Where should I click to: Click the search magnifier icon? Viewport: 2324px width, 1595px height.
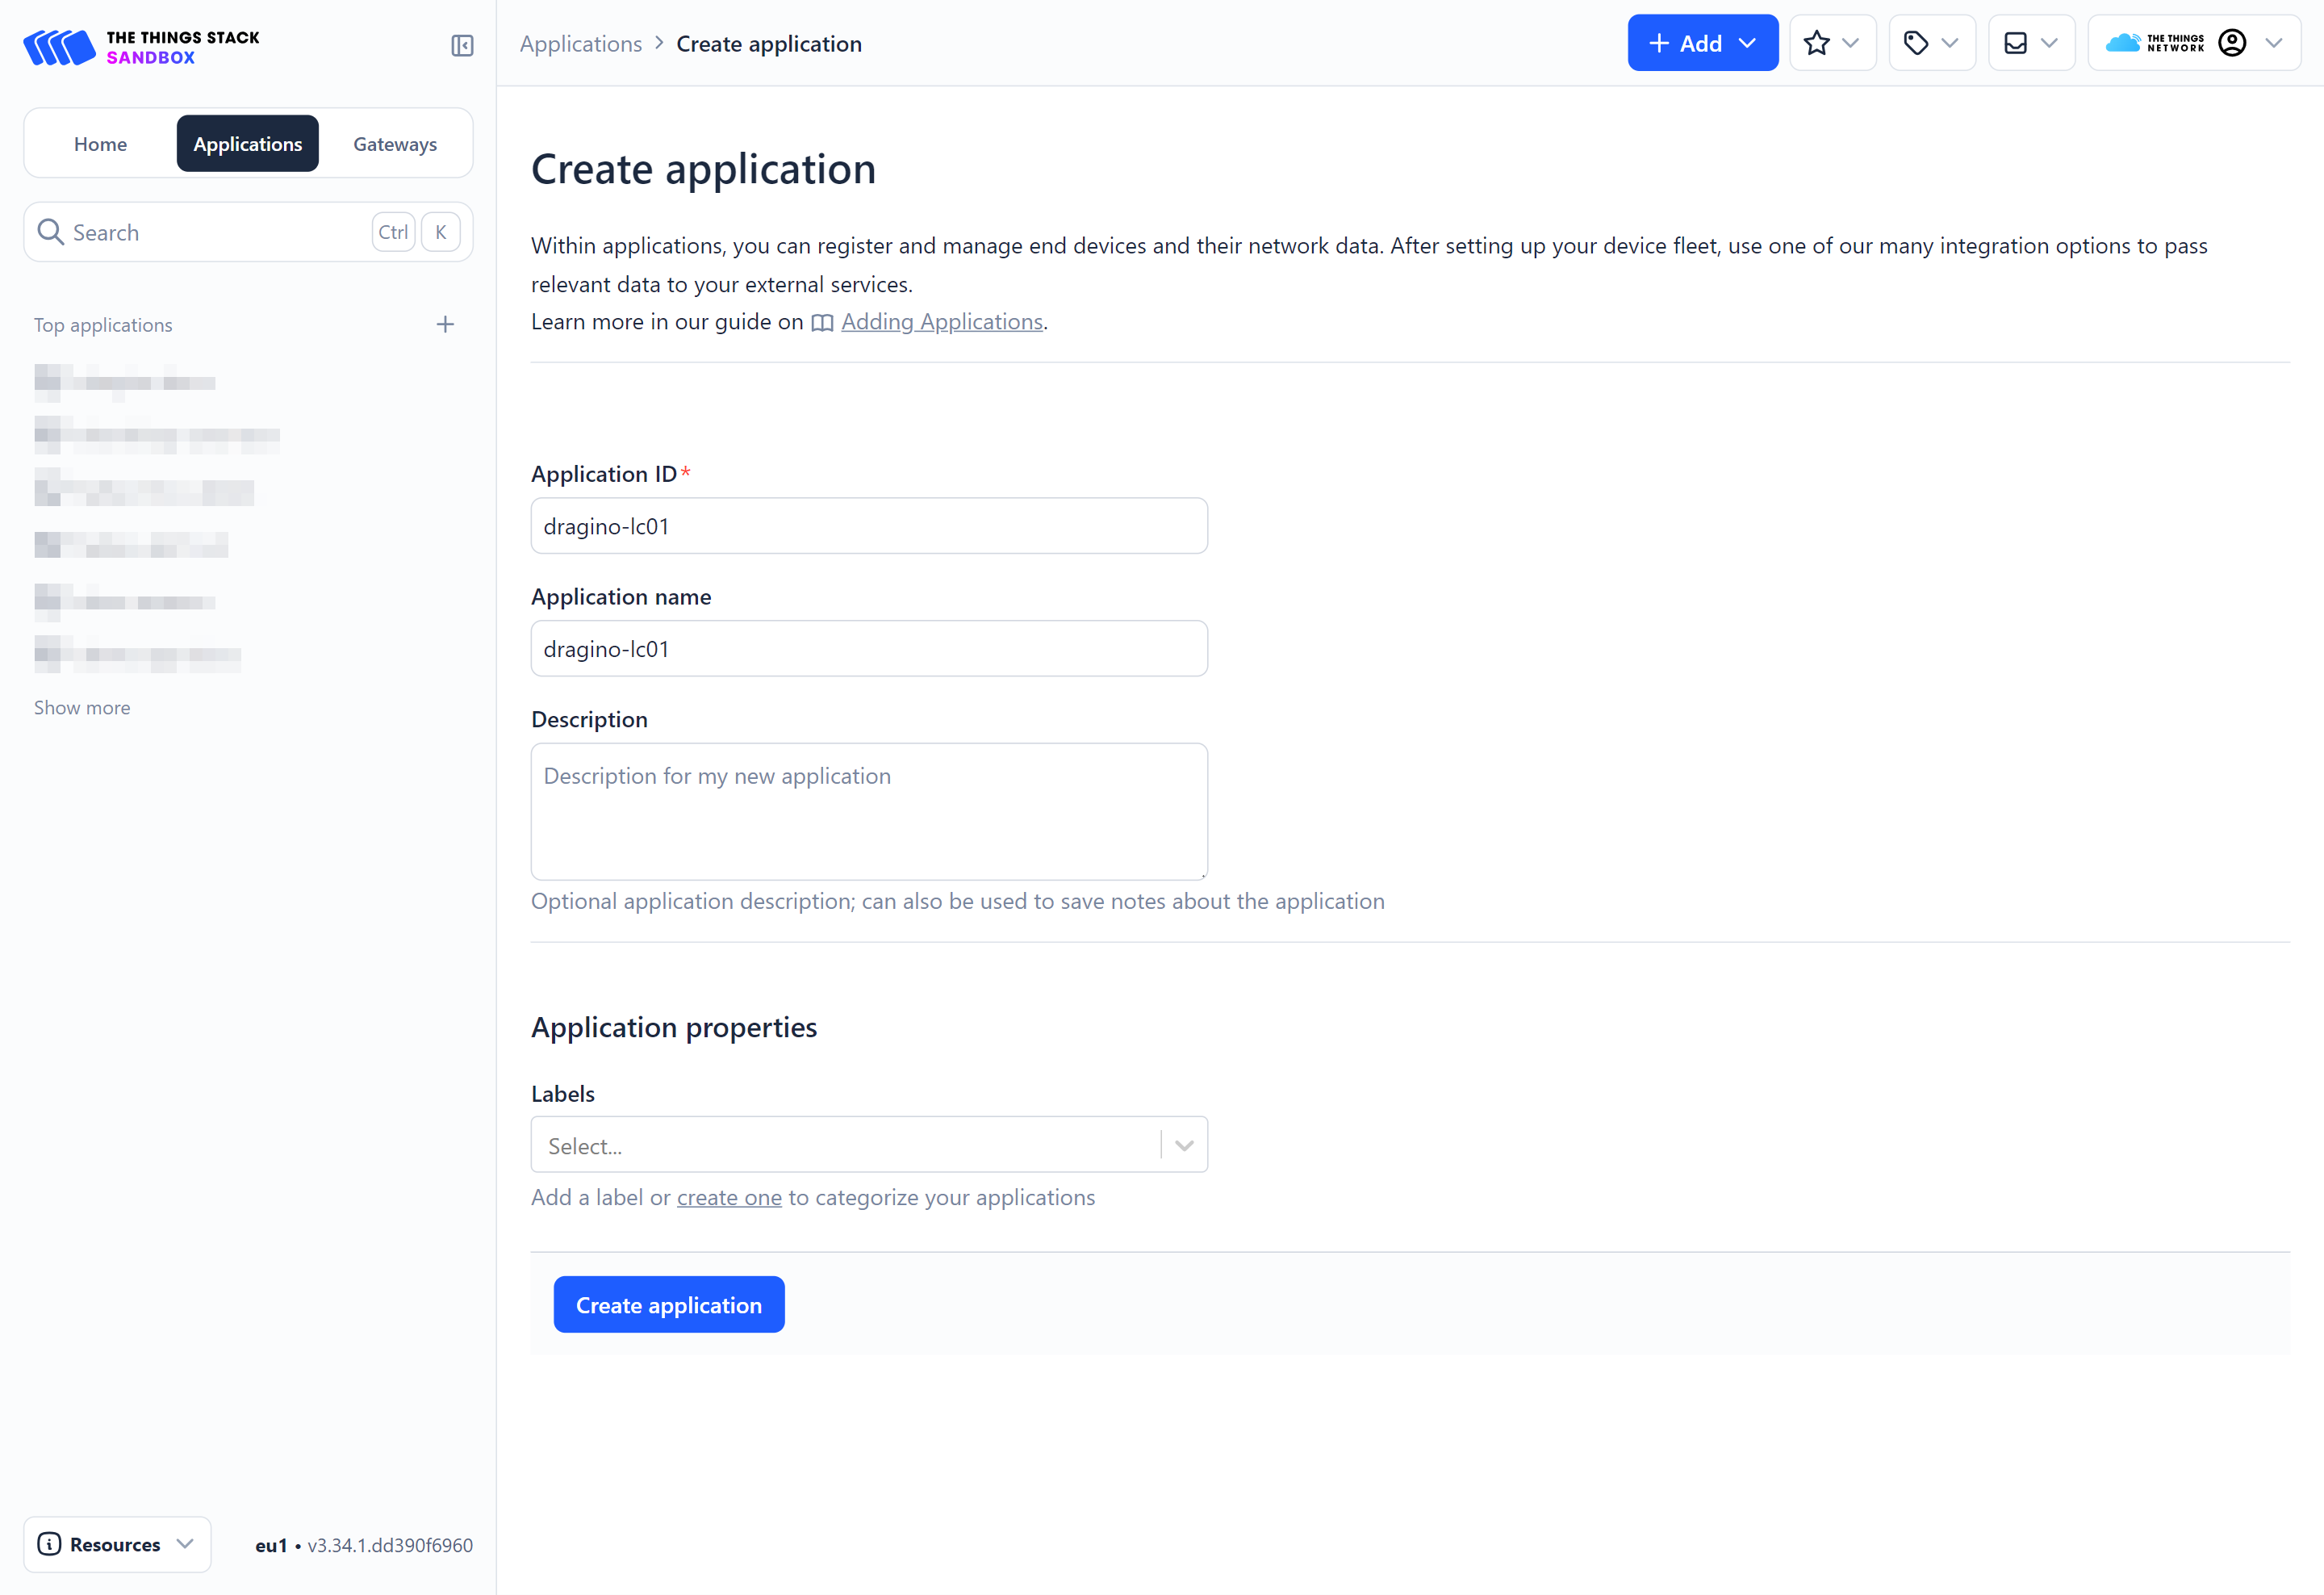[x=50, y=232]
